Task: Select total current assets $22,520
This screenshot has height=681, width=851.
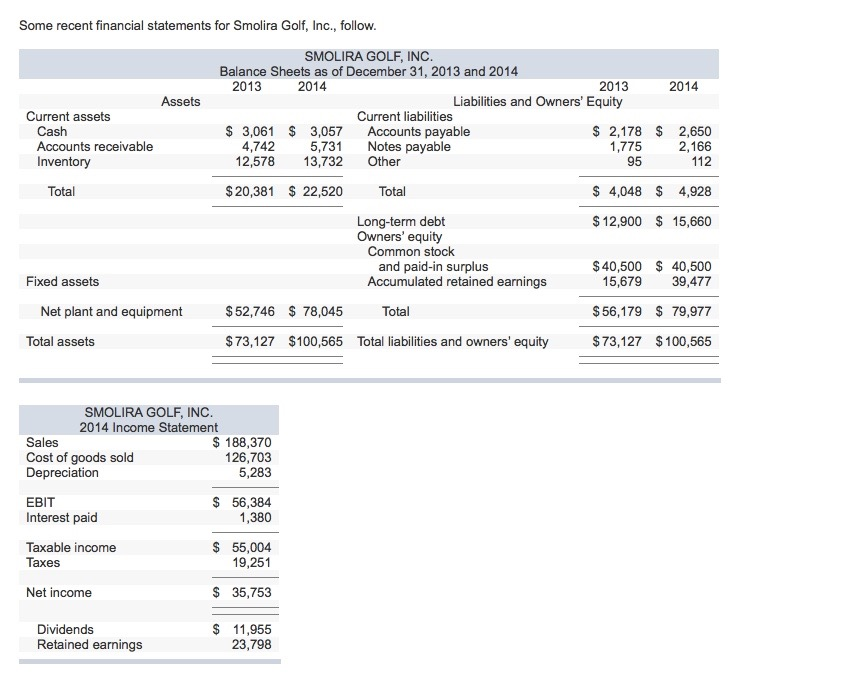Action: pos(316,192)
